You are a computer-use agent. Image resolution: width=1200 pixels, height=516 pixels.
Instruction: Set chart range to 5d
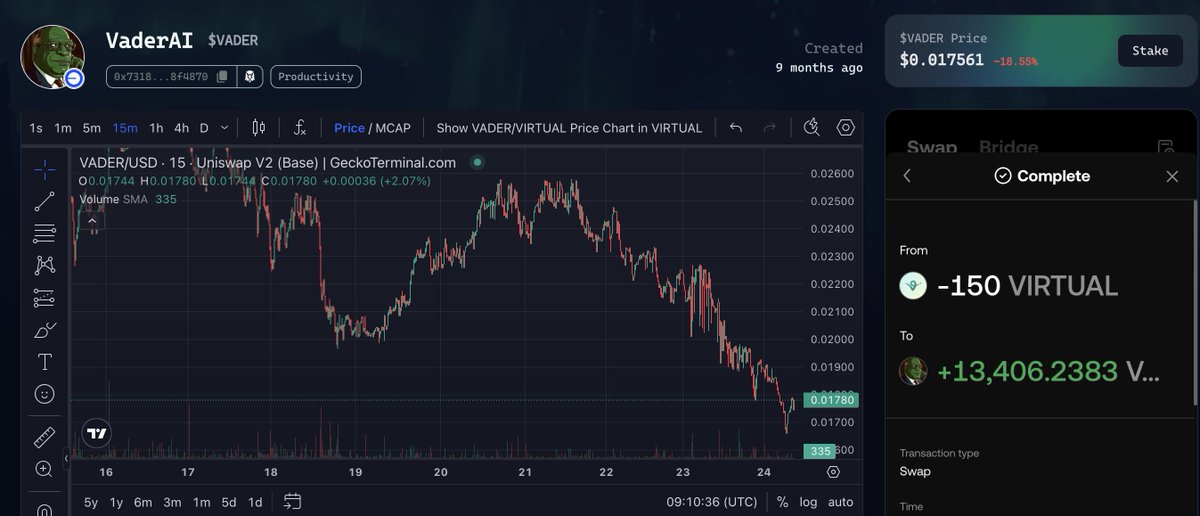[x=229, y=502]
